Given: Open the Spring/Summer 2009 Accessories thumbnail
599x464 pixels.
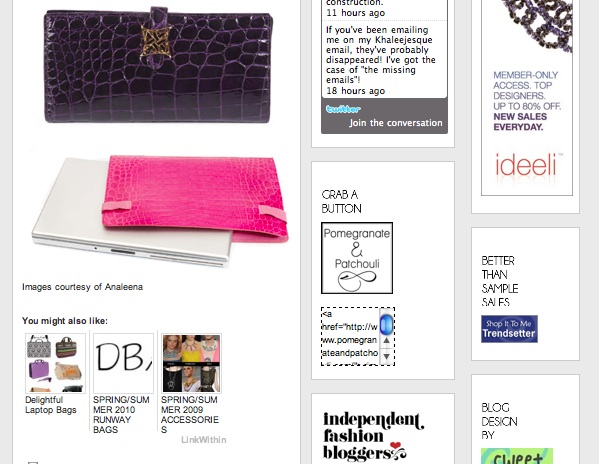Looking at the screenshot, I should [191, 363].
